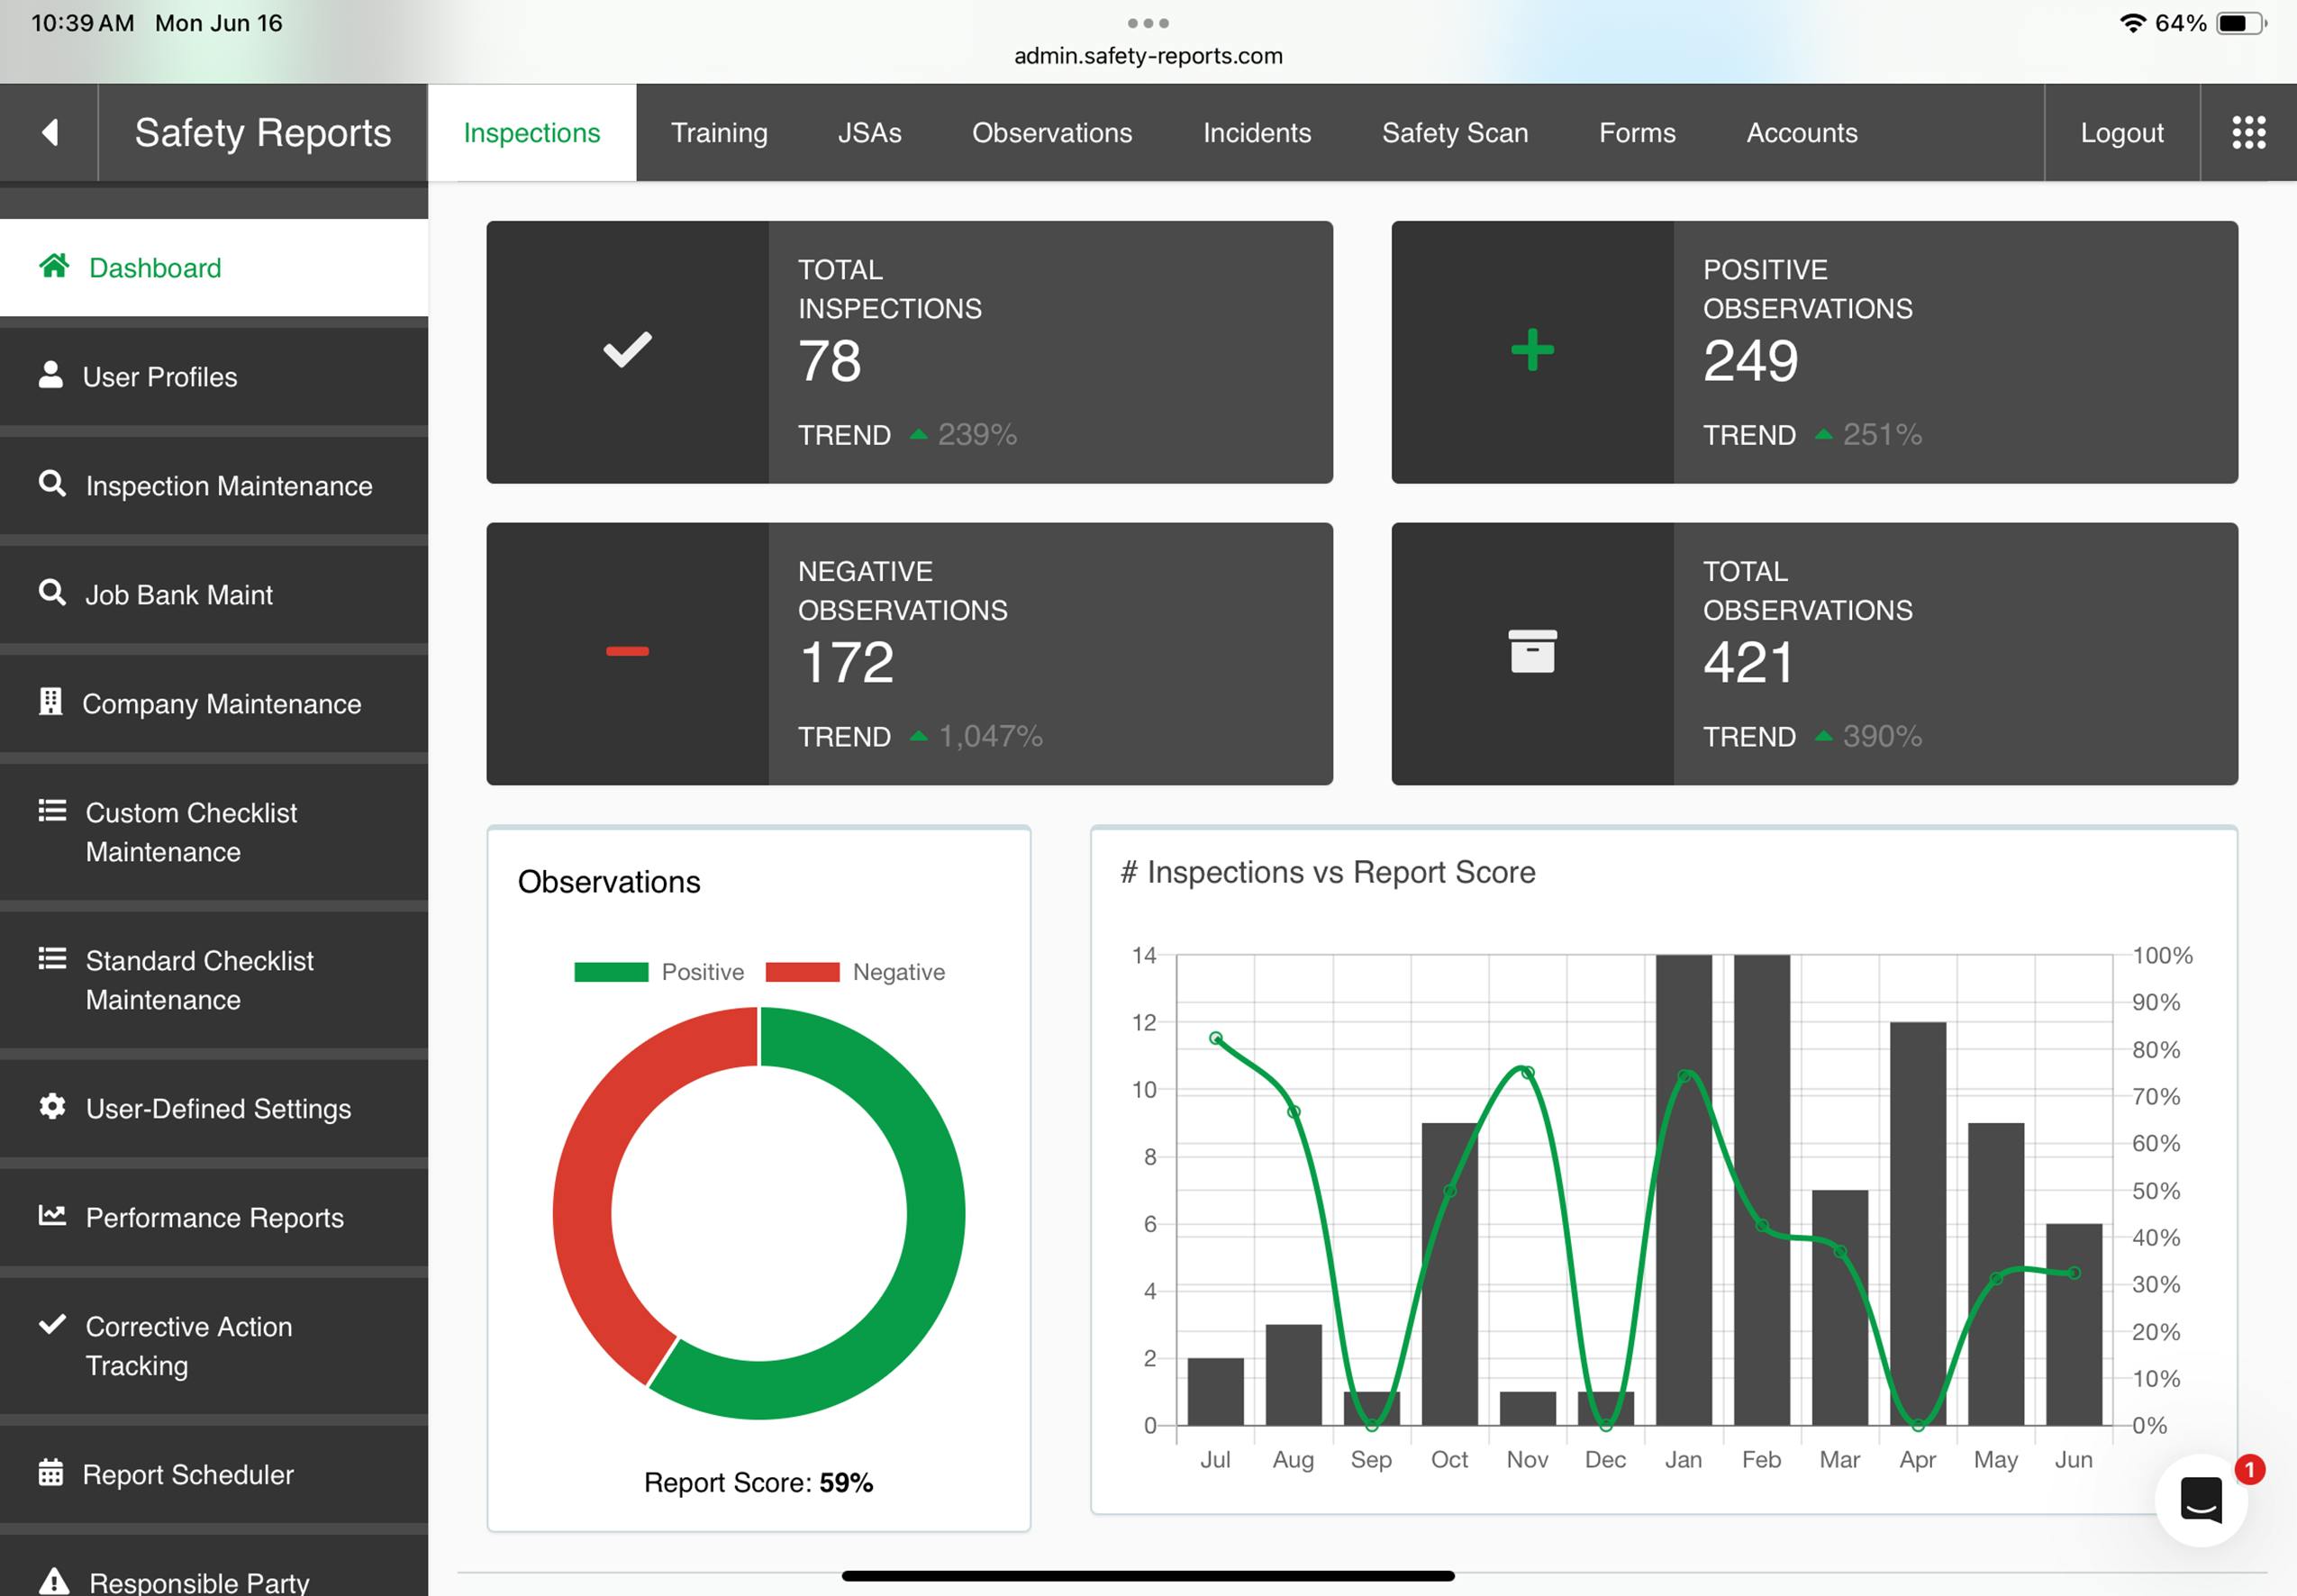This screenshot has height=1596, width=2297.
Task: Open the live chat messenger bubble
Action: coord(2201,1500)
